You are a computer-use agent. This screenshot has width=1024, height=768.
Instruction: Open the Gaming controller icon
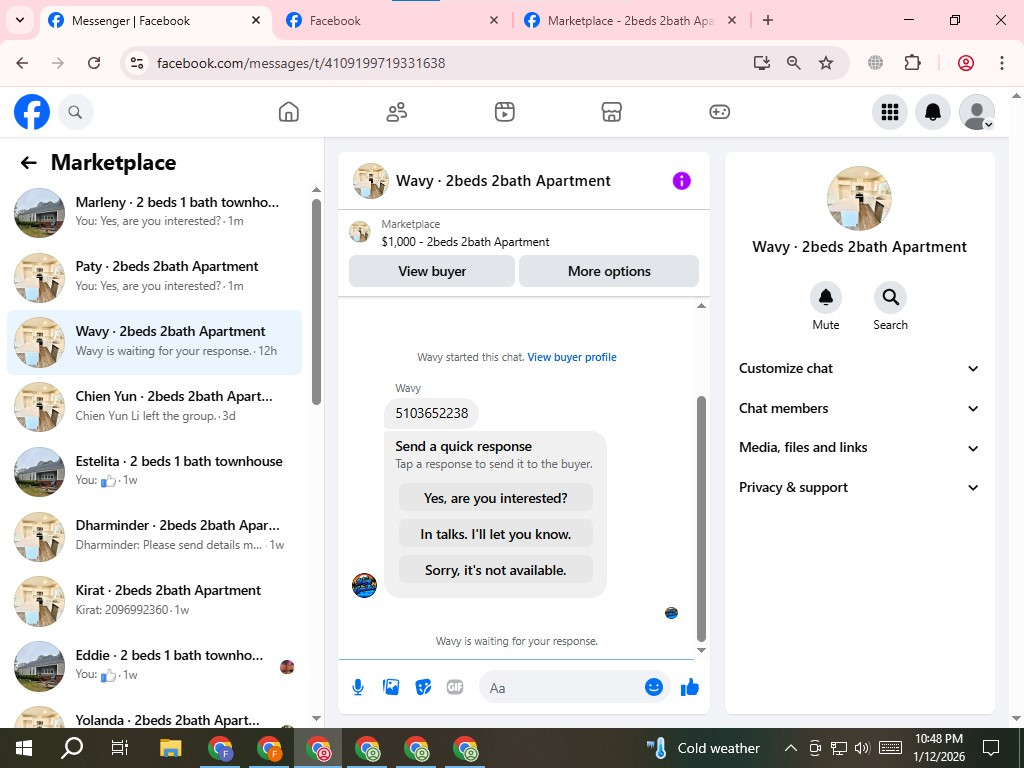click(719, 112)
